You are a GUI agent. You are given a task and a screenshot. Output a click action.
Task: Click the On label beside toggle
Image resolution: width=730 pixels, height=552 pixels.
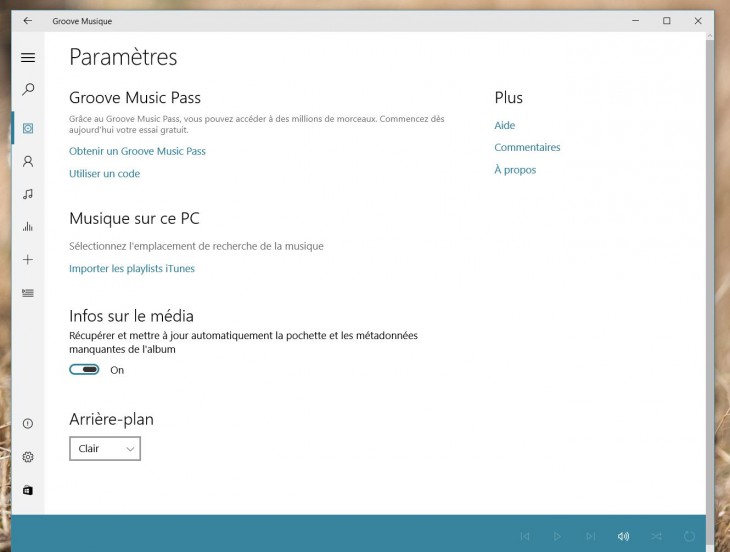(x=117, y=370)
